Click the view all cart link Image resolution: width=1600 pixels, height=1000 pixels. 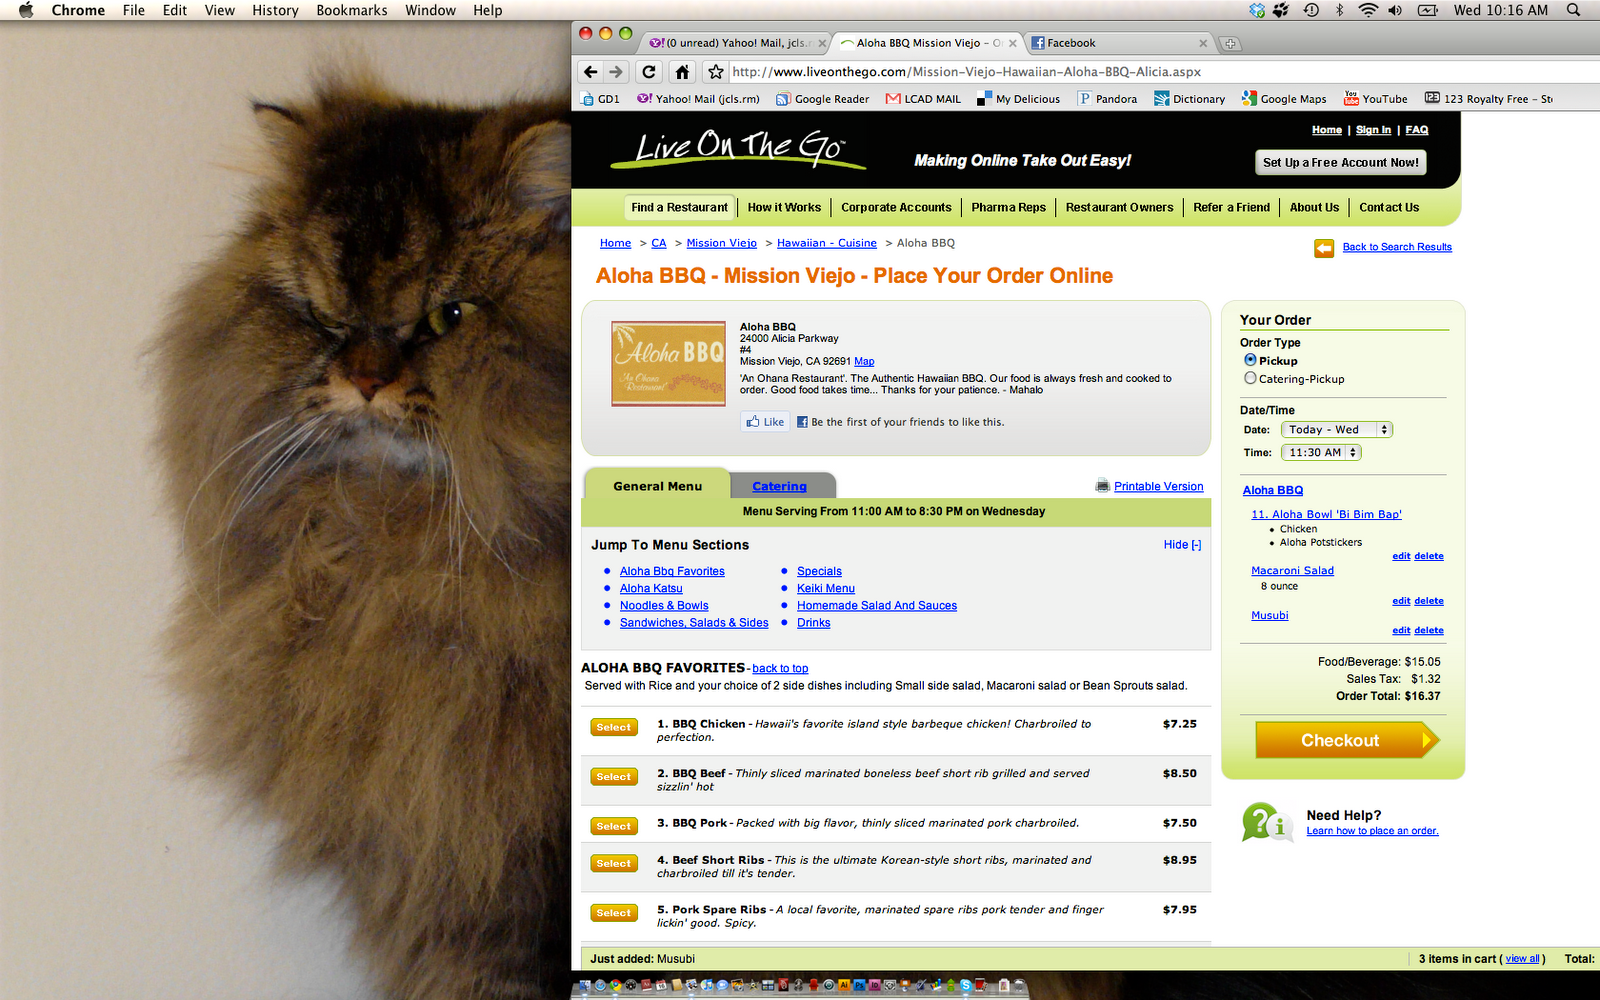(x=1523, y=959)
